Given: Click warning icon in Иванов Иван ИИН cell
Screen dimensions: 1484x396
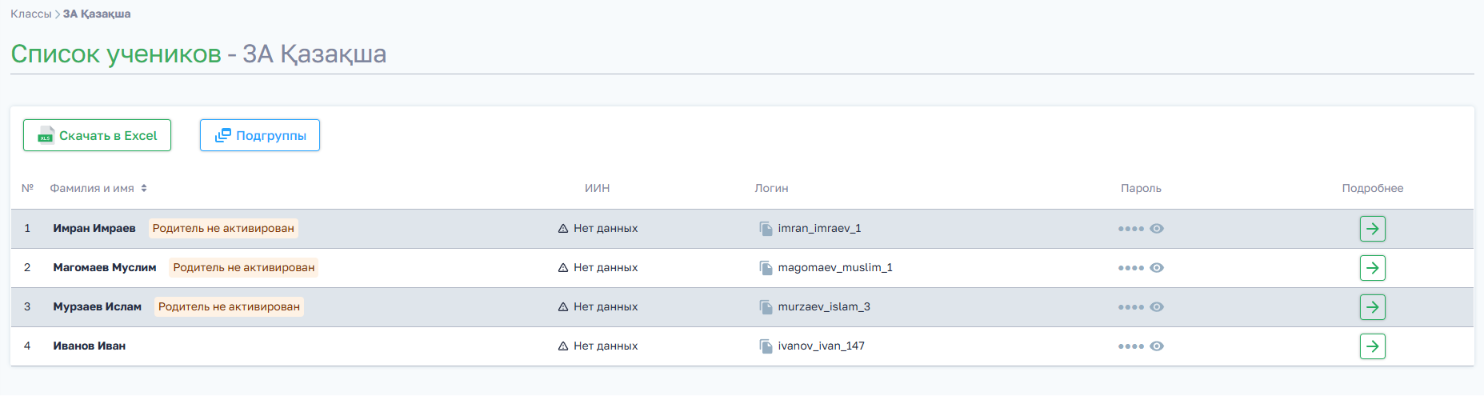Looking at the screenshot, I should click(563, 346).
